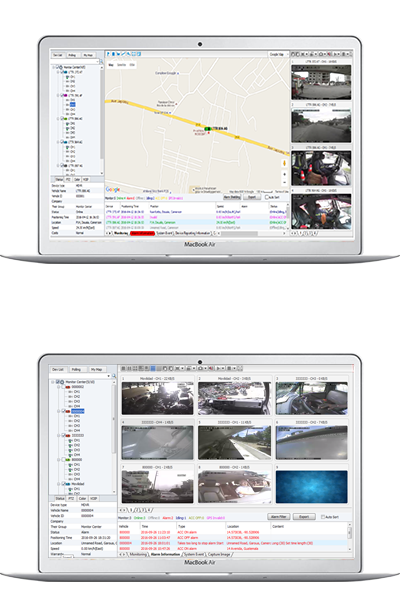
Task: Select video cell 1 Movilidad CH1
Action: [x=157, y=398]
